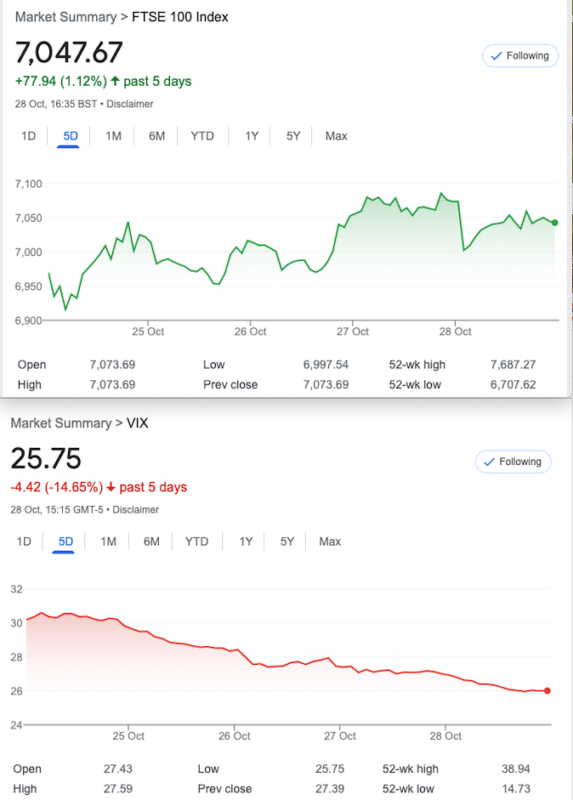This screenshot has height=800, width=573.
Task: Click the FTSE 52-wk low value 6,707.62
Action: 513,385
